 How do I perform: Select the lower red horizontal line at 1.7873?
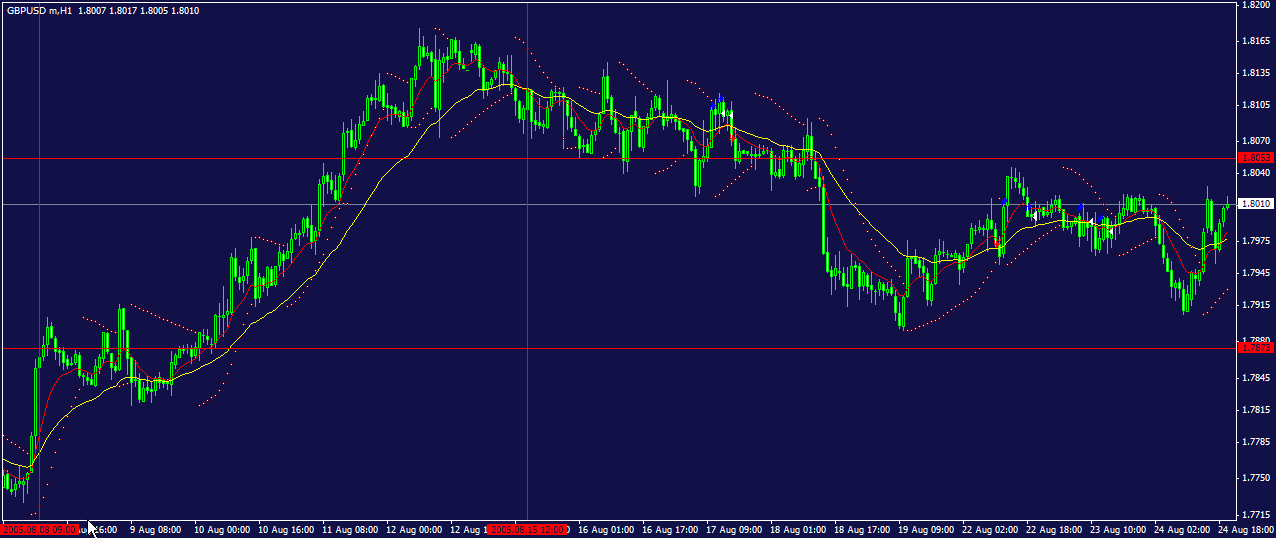coord(618,348)
